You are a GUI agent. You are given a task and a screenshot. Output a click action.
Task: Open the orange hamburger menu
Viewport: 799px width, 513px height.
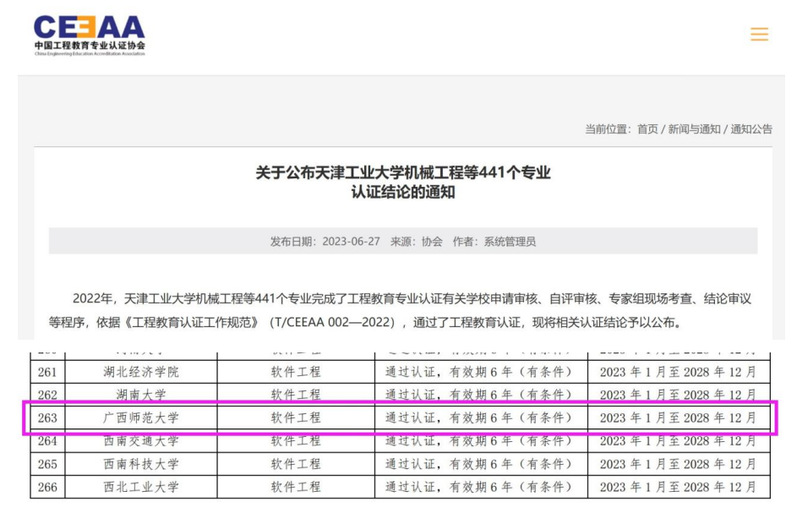click(759, 34)
